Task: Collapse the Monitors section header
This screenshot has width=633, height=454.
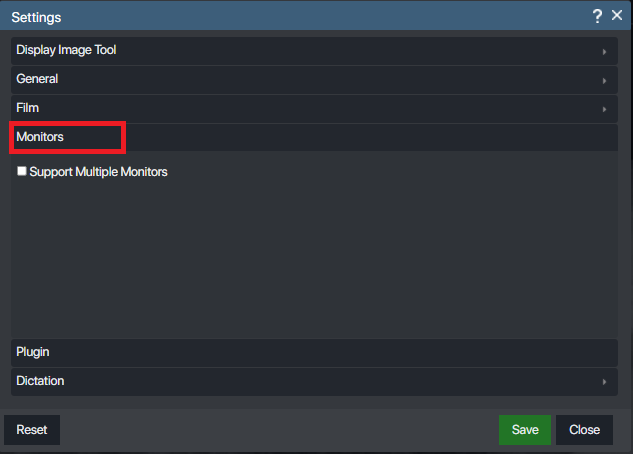Action: (40, 136)
